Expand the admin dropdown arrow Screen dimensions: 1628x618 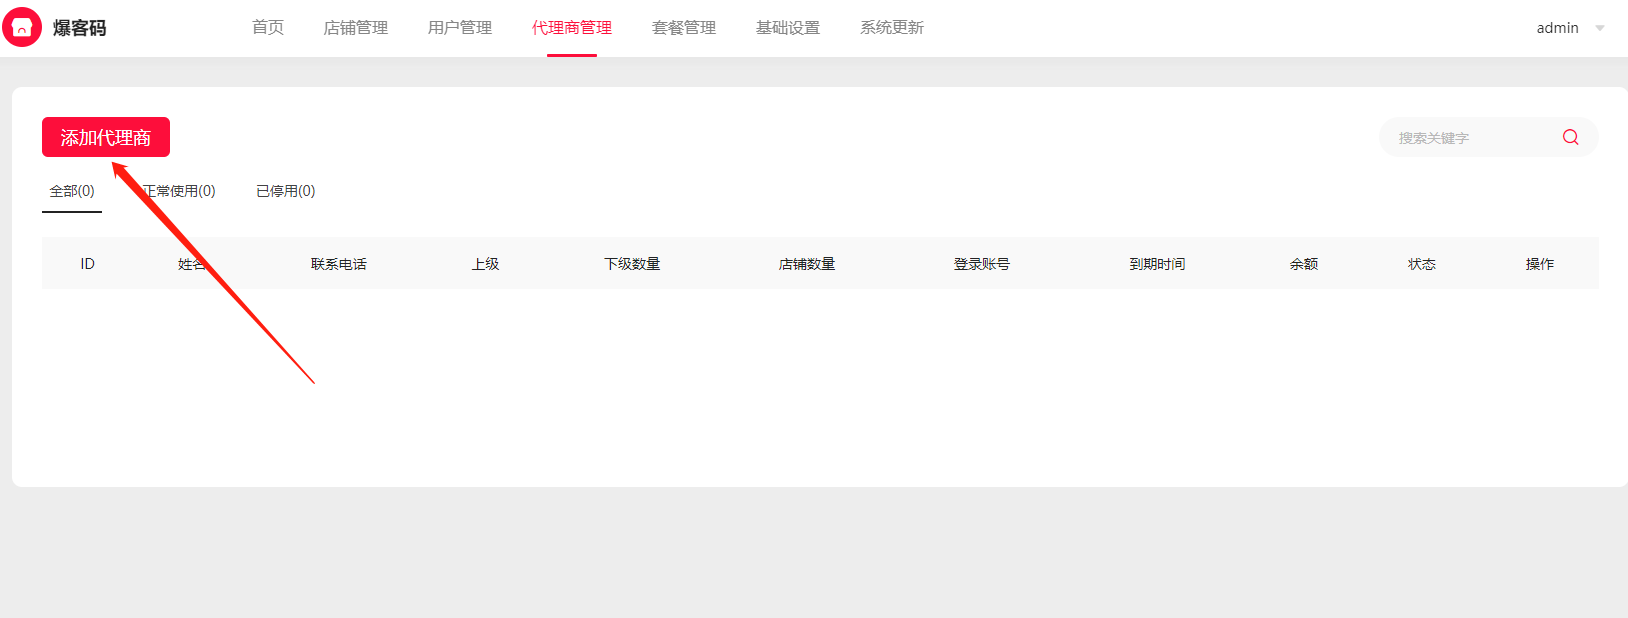[x=1600, y=28]
